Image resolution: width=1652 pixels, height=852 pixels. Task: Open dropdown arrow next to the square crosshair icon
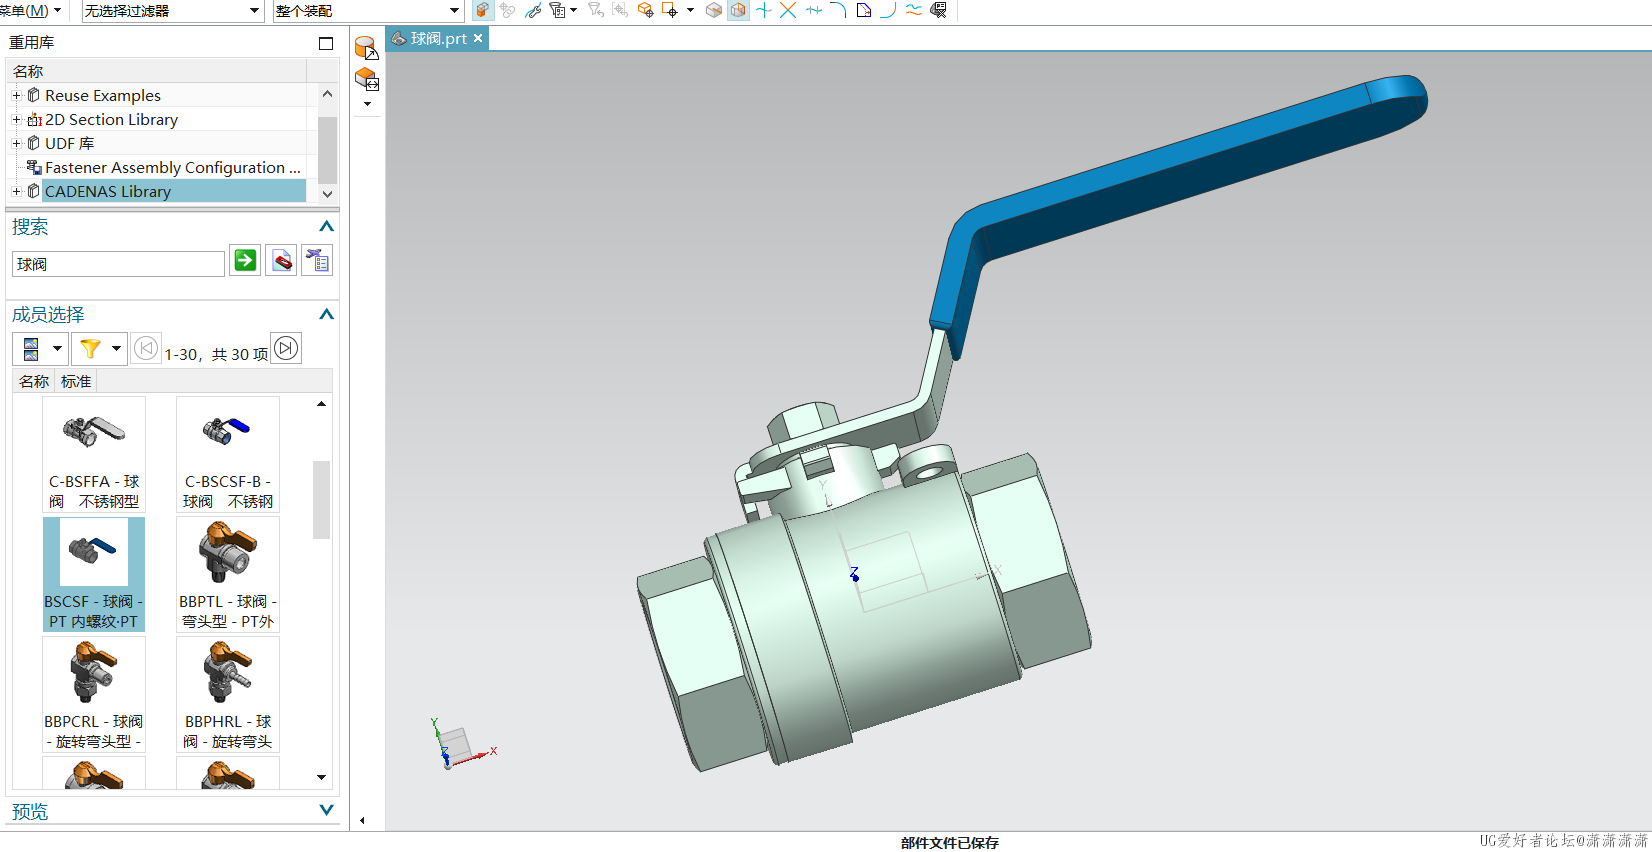point(690,10)
